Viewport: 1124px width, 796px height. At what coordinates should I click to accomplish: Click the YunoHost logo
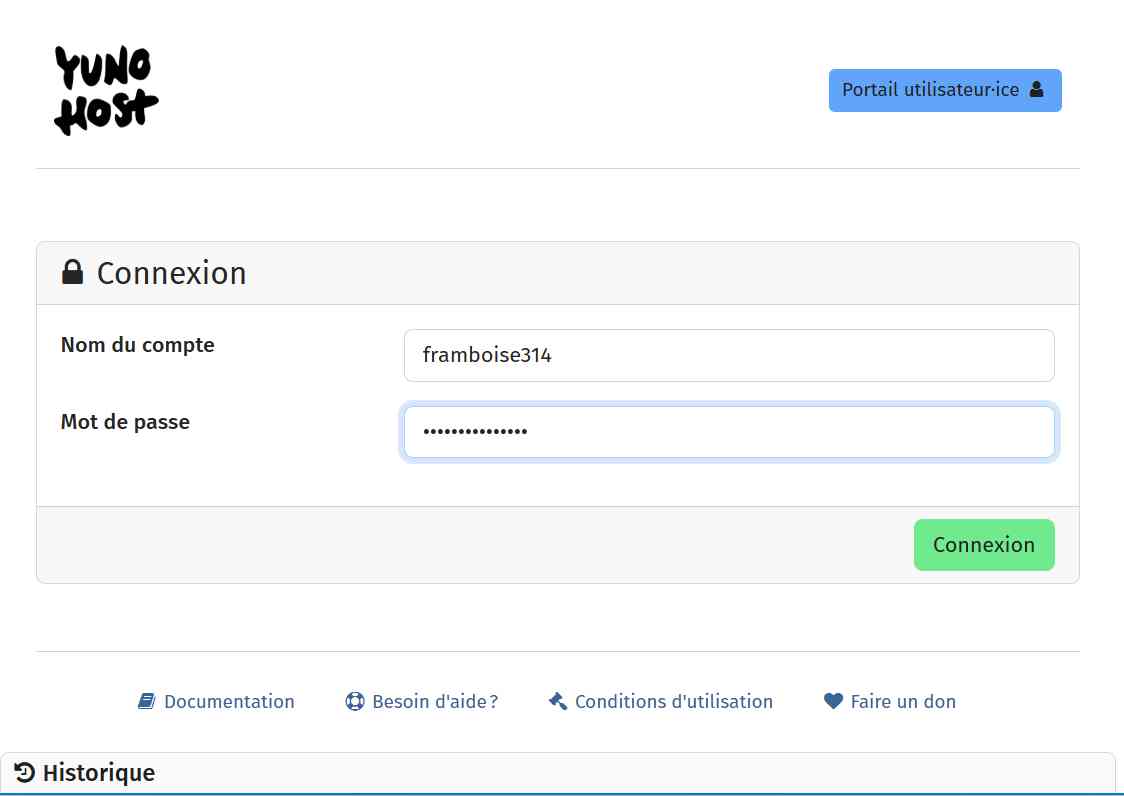click(106, 91)
